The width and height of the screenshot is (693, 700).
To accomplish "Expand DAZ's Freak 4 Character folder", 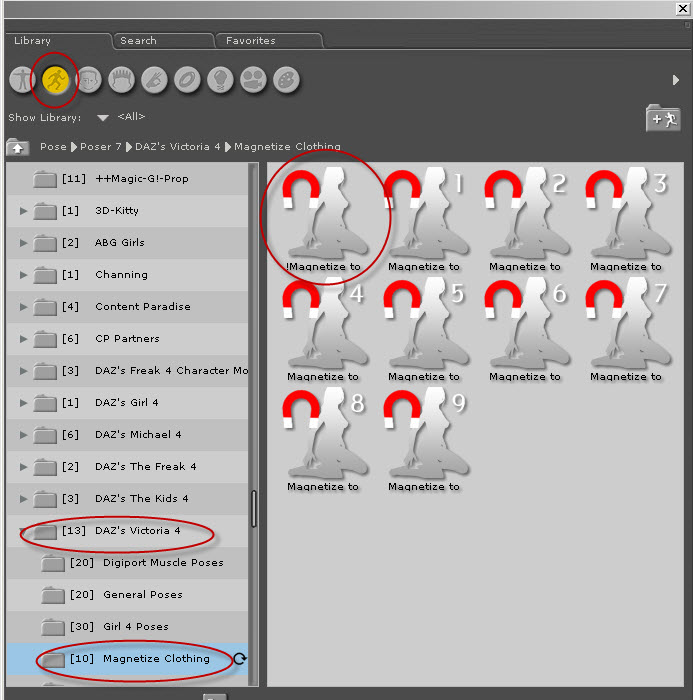I will pyautogui.click(x=23, y=371).
